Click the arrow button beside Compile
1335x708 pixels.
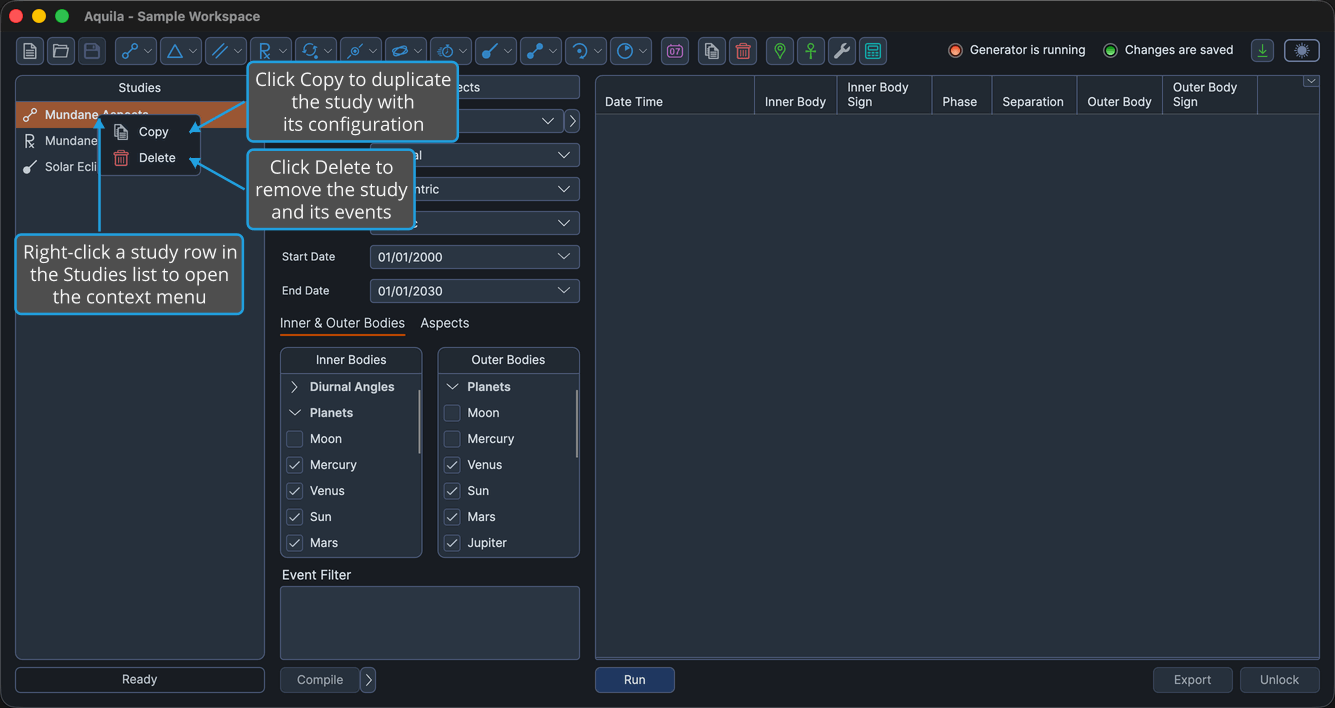368,680
